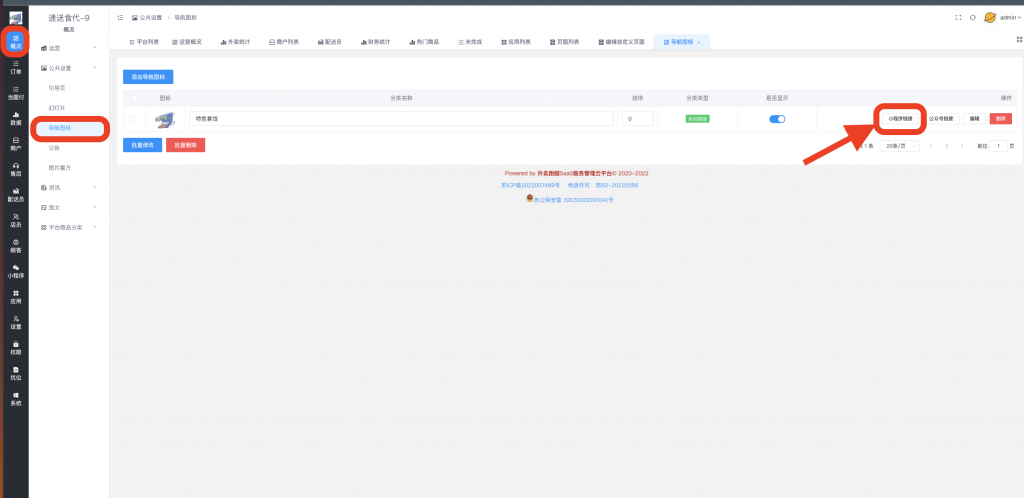Click the tab grid icon at far right

pos(1019,40)
